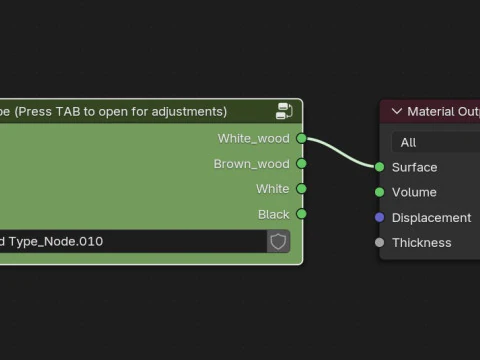Click the Black output socket
Image resolution: width=480 pixels, height=360 pixels.
[x=301, y=214]
